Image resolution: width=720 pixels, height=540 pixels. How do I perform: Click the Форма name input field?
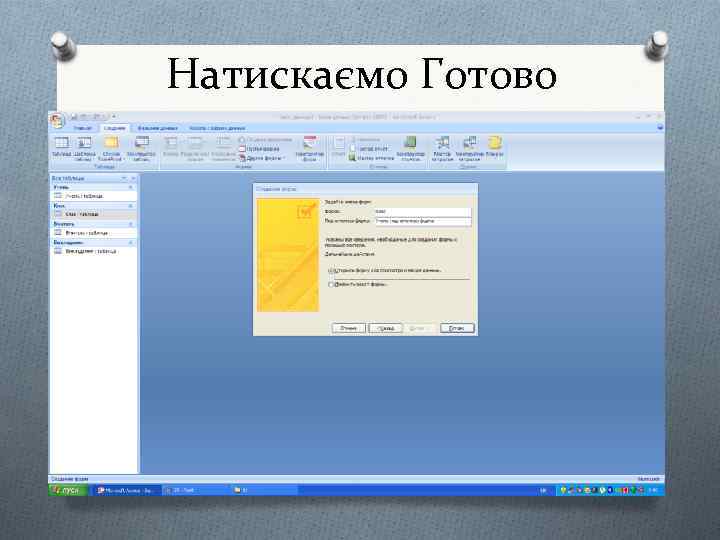click(423, 212)
